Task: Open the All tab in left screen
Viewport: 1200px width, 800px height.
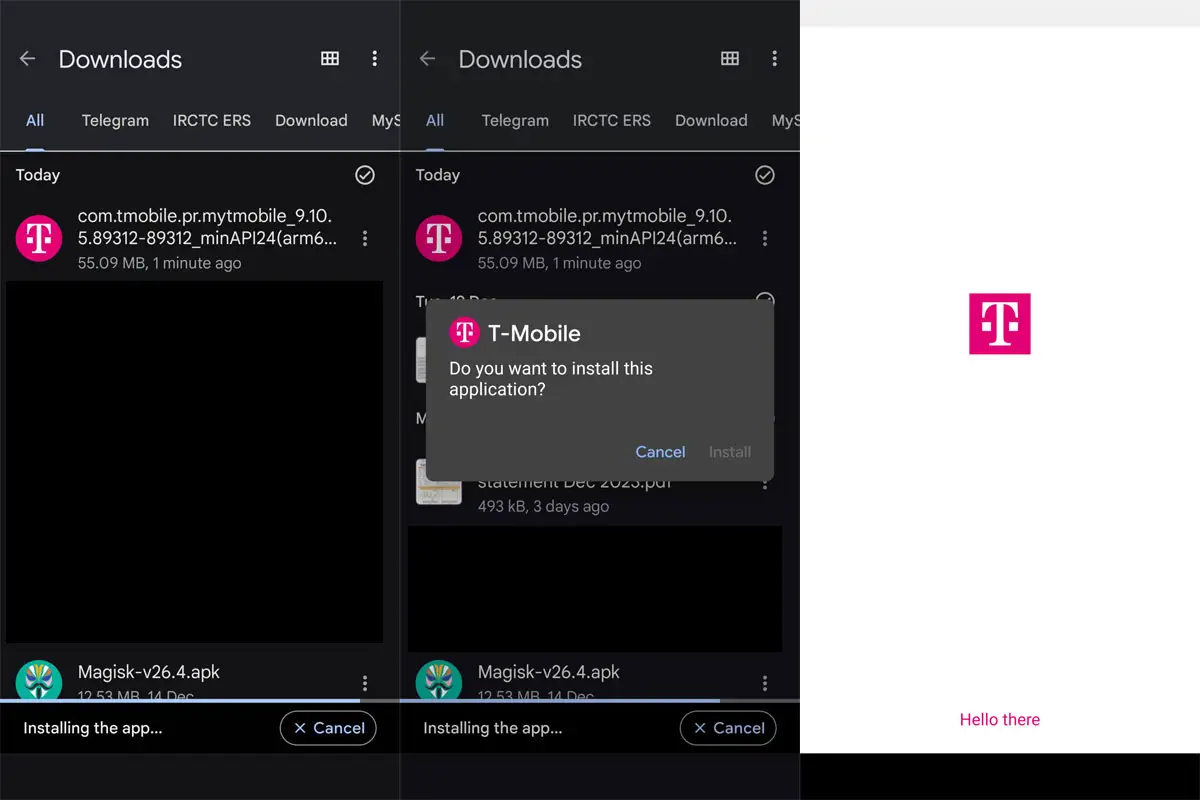Action: (x=35, y=121)
